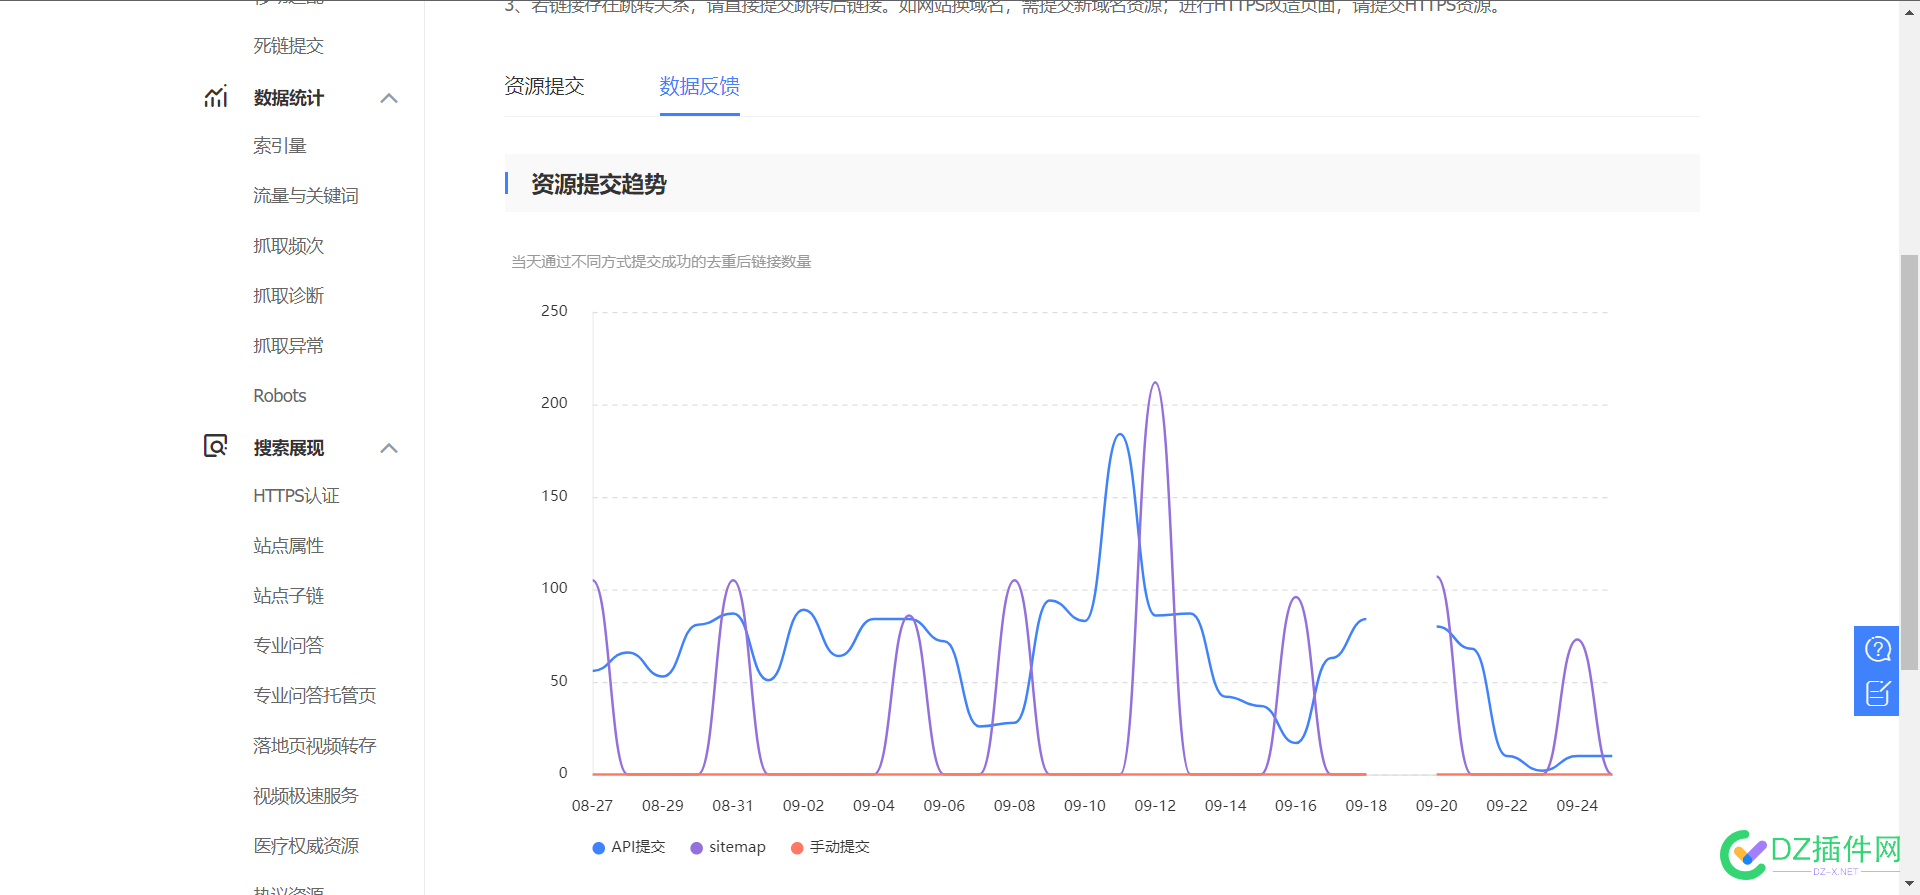
Task: Collapse the 数据统计 section chevron
Action: click(390, 98)
